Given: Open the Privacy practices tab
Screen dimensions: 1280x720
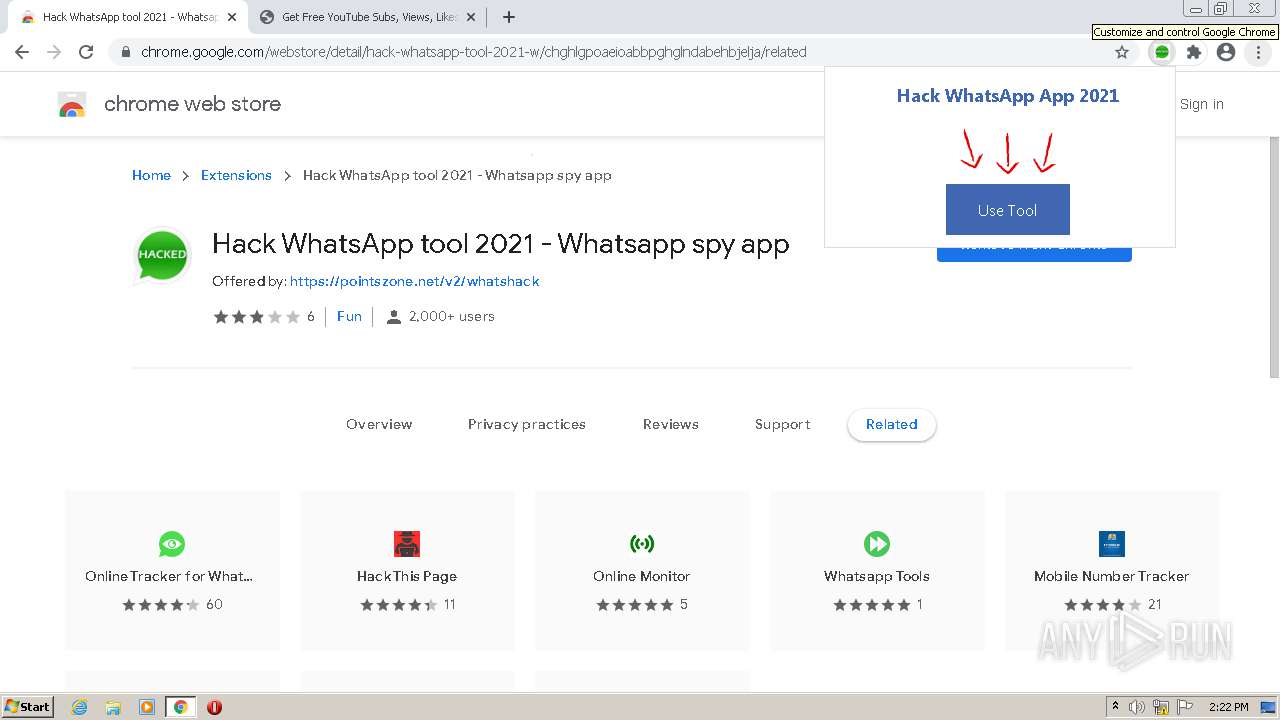Looking at the screenshot, I should pyautogui.click(x=527, y=424).
